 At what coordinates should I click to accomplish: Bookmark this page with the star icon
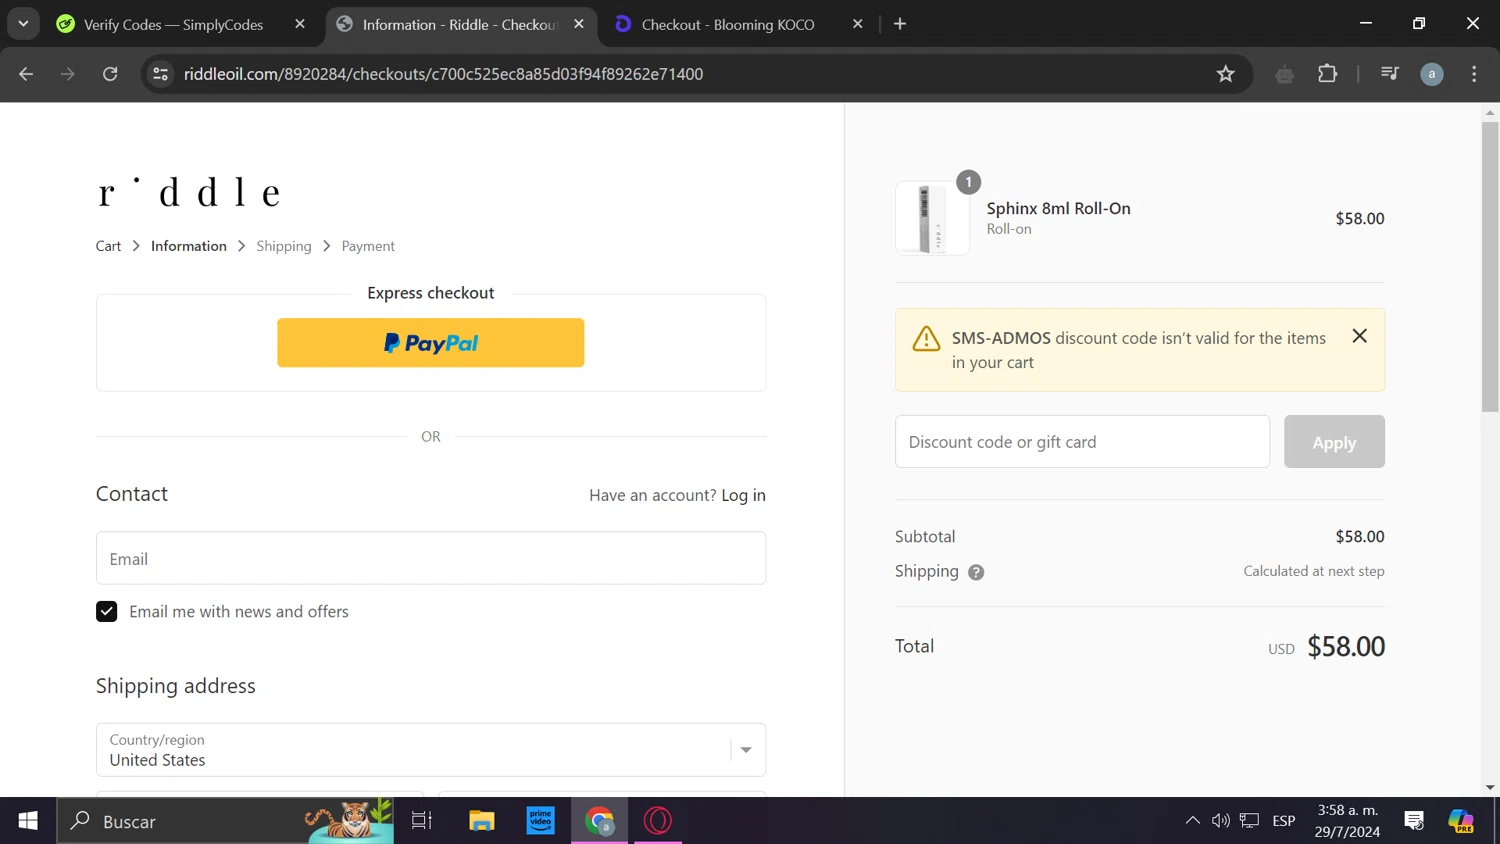(x=1225, y=74)
